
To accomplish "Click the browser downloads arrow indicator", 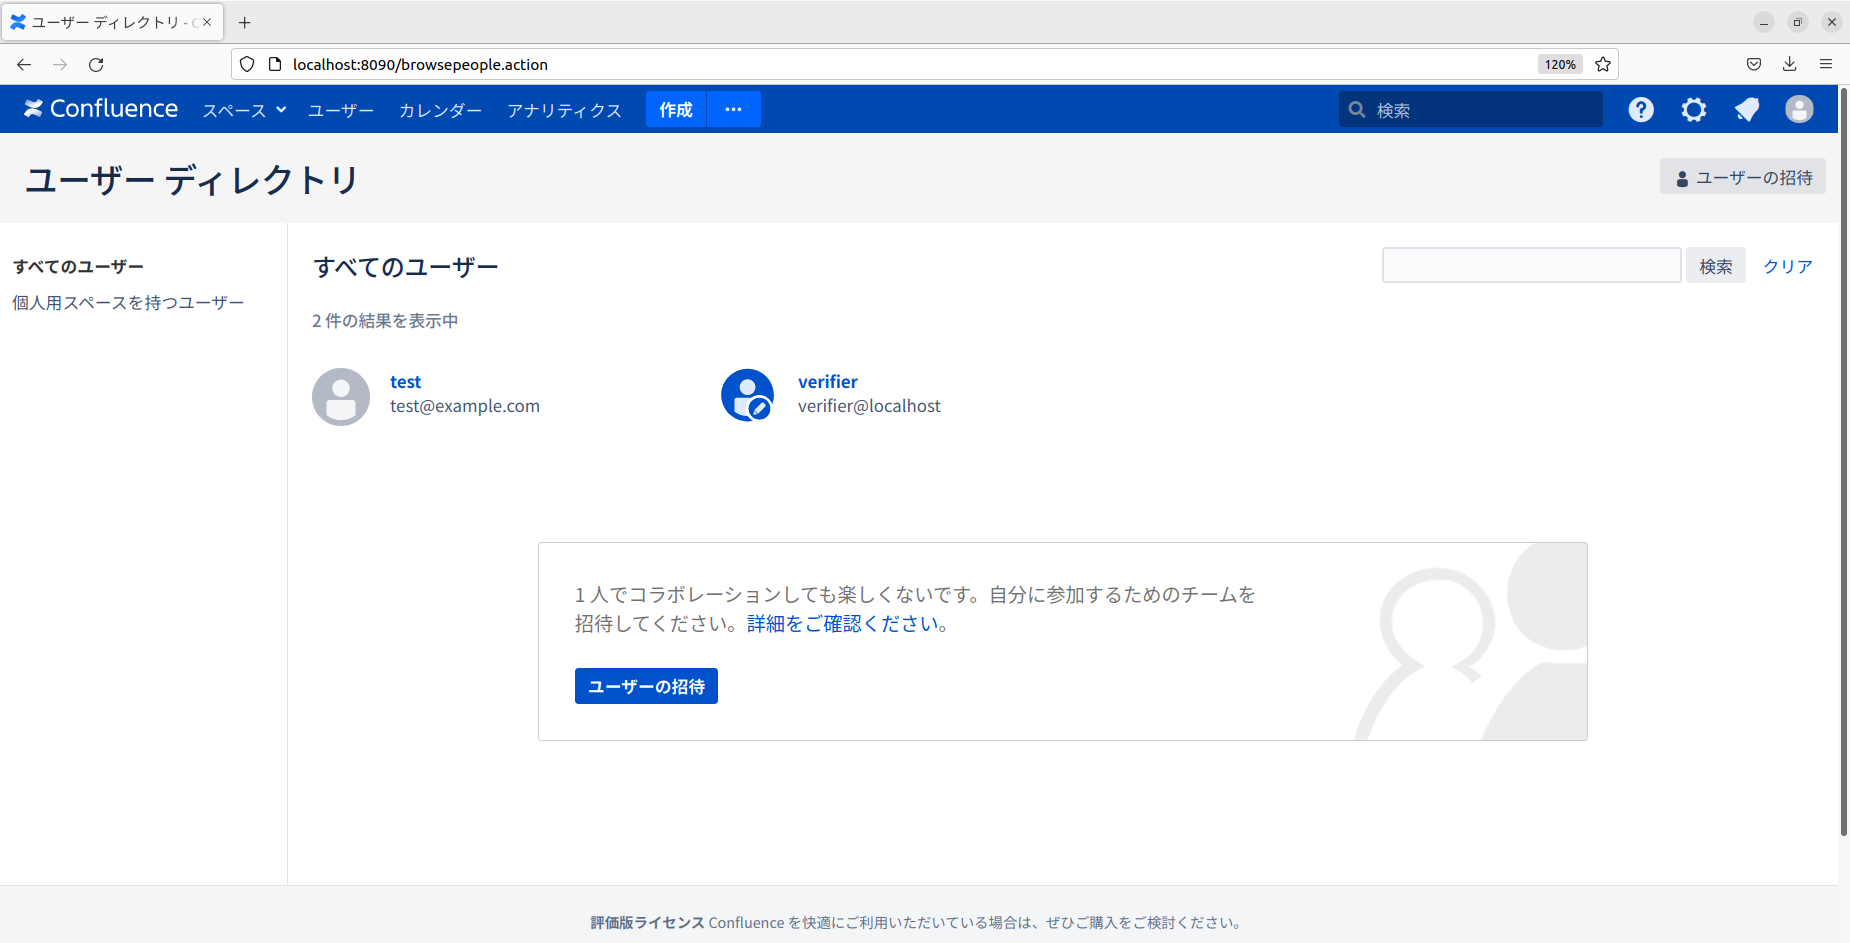I will coord(1788,64).
